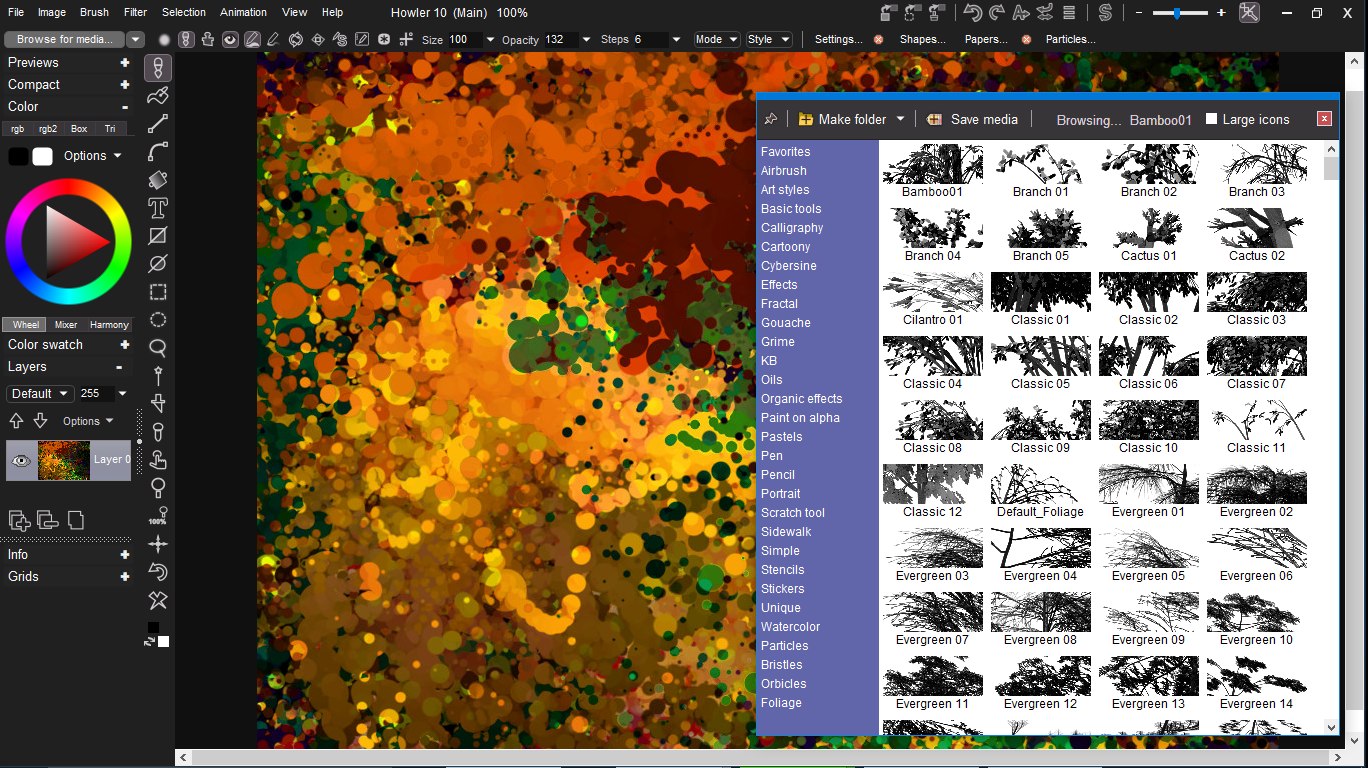Image resolution: width=1368 pixels, height=768 pixels.
Task: Open the Mode dropdown in the toolbar
Action: pos(716,39)
